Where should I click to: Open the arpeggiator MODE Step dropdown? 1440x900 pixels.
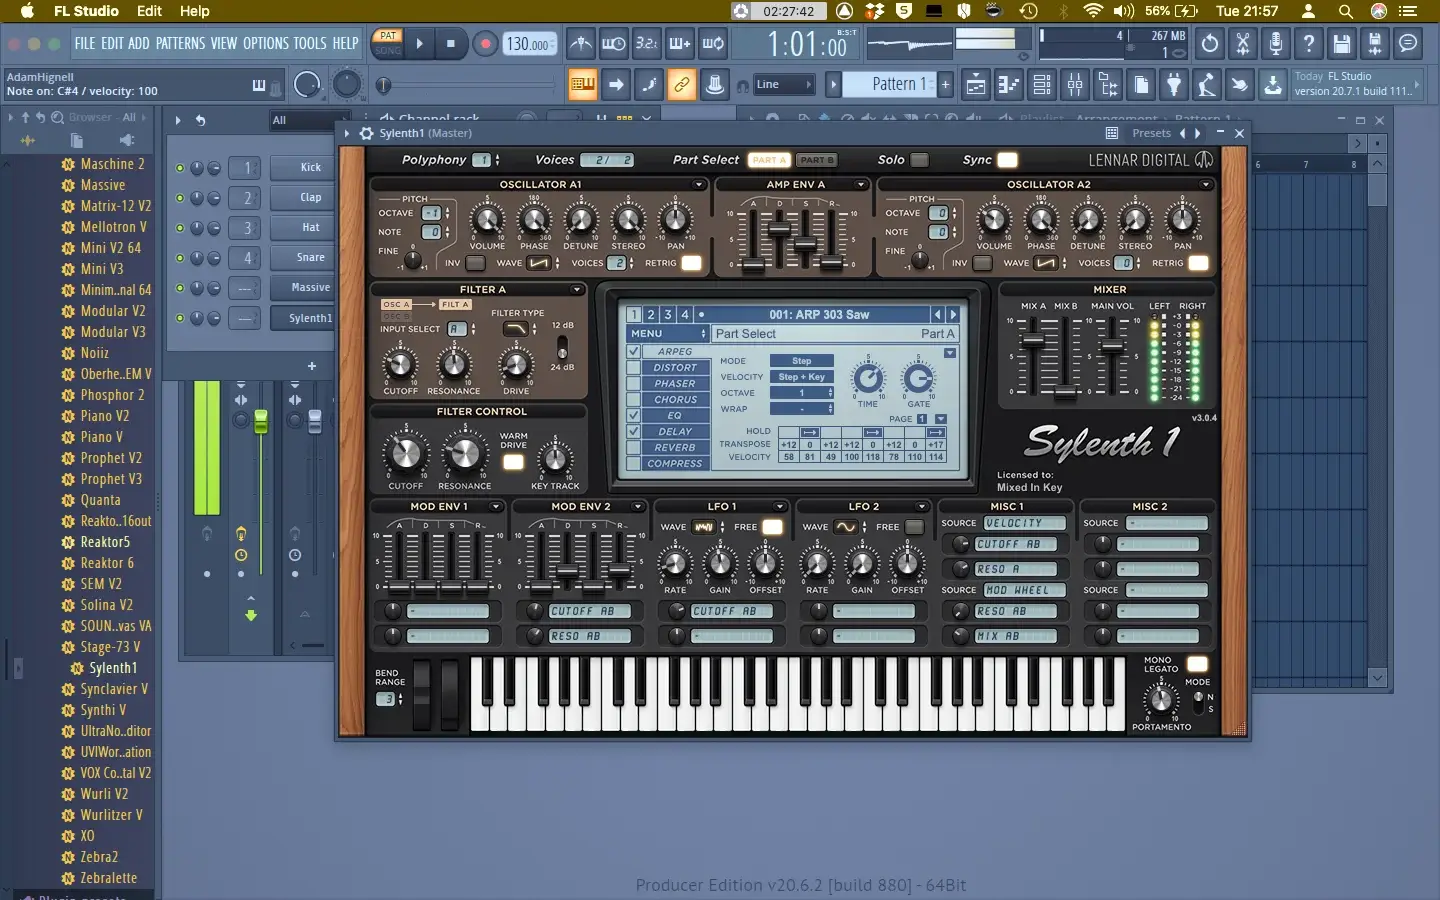pyautogui.click(x=802, y=361)
